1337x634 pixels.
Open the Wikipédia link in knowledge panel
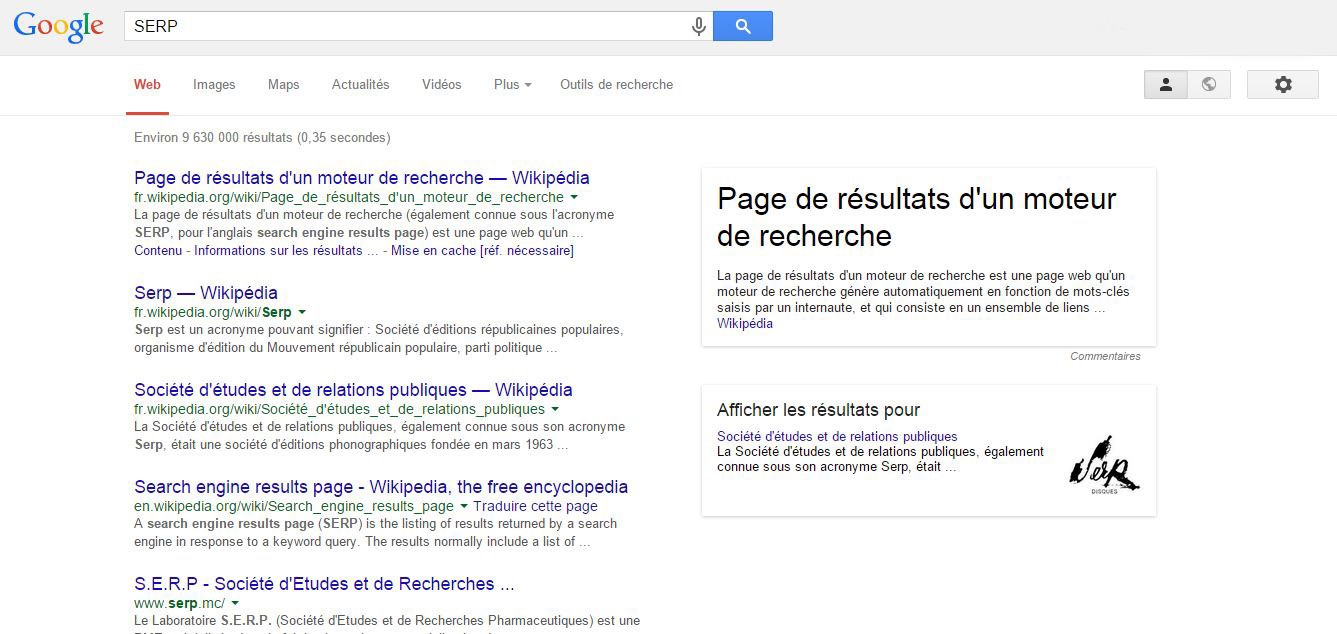[x=745, y=323]
